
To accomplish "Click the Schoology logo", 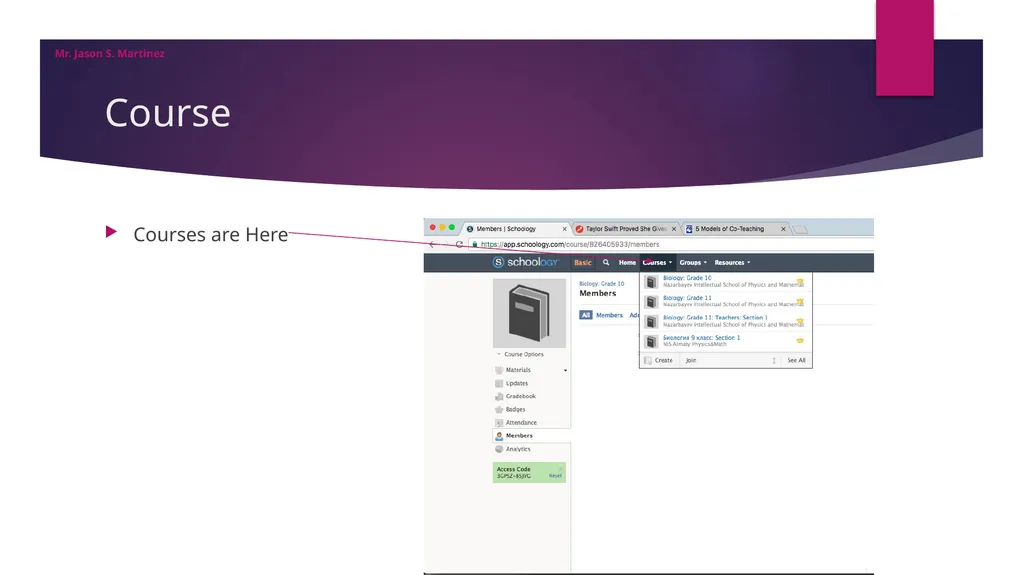I will [x=526, y=262].
